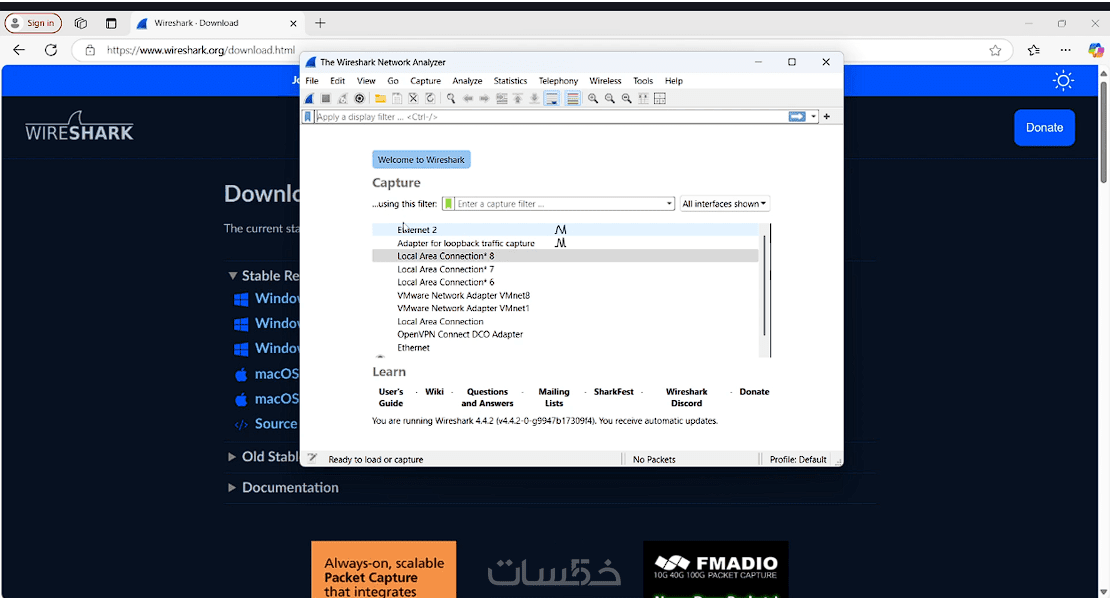The image size is (1110, 598).
Task: Zoom in main window text
Action: click(x=593, y=98)
